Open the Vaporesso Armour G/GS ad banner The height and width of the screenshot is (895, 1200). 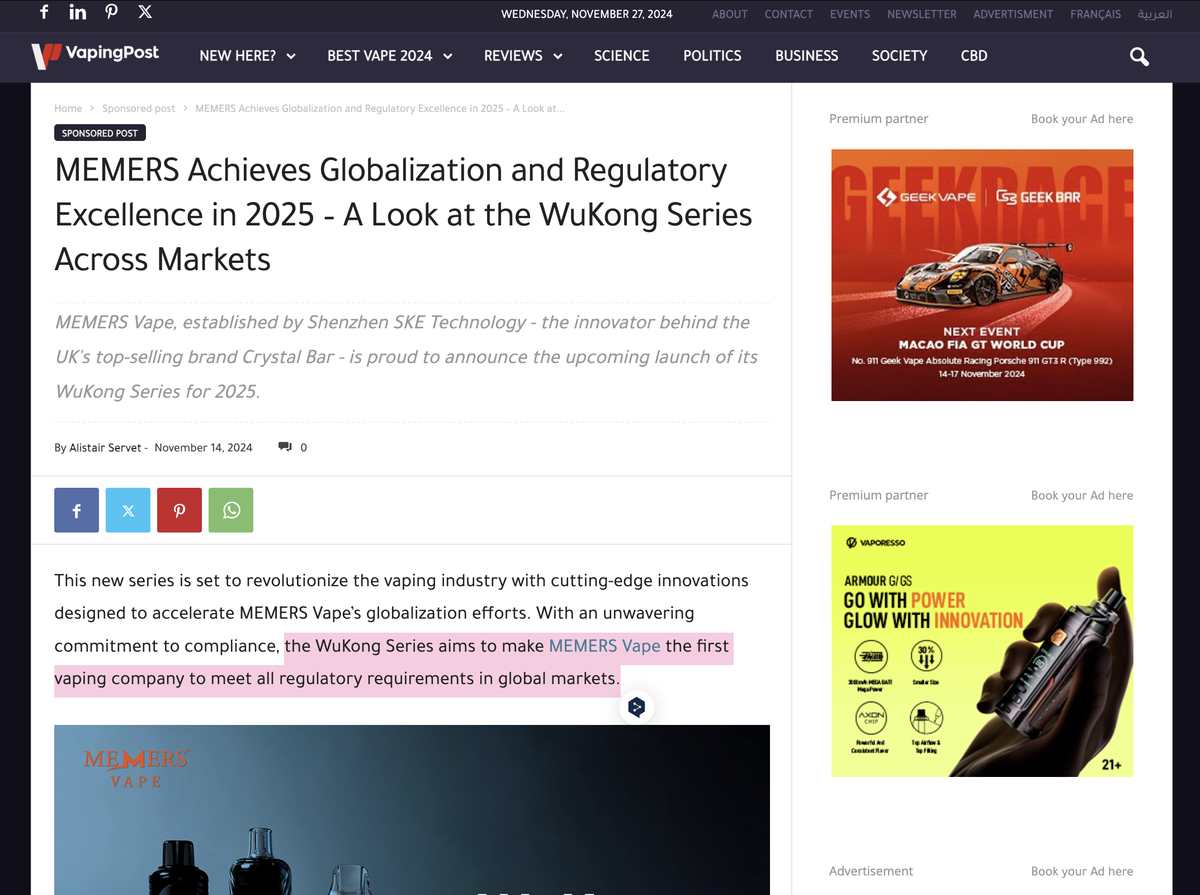coord(982,651)
